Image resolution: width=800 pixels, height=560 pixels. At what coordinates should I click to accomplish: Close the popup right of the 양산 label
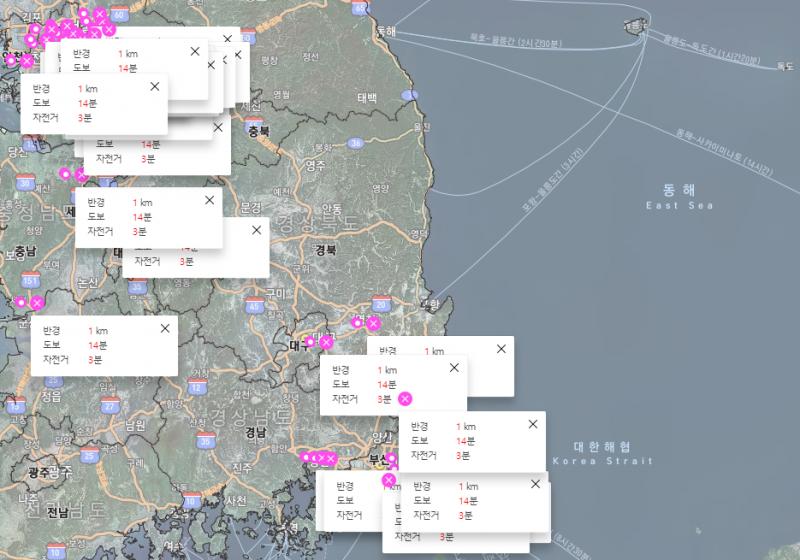click(533, 424)
